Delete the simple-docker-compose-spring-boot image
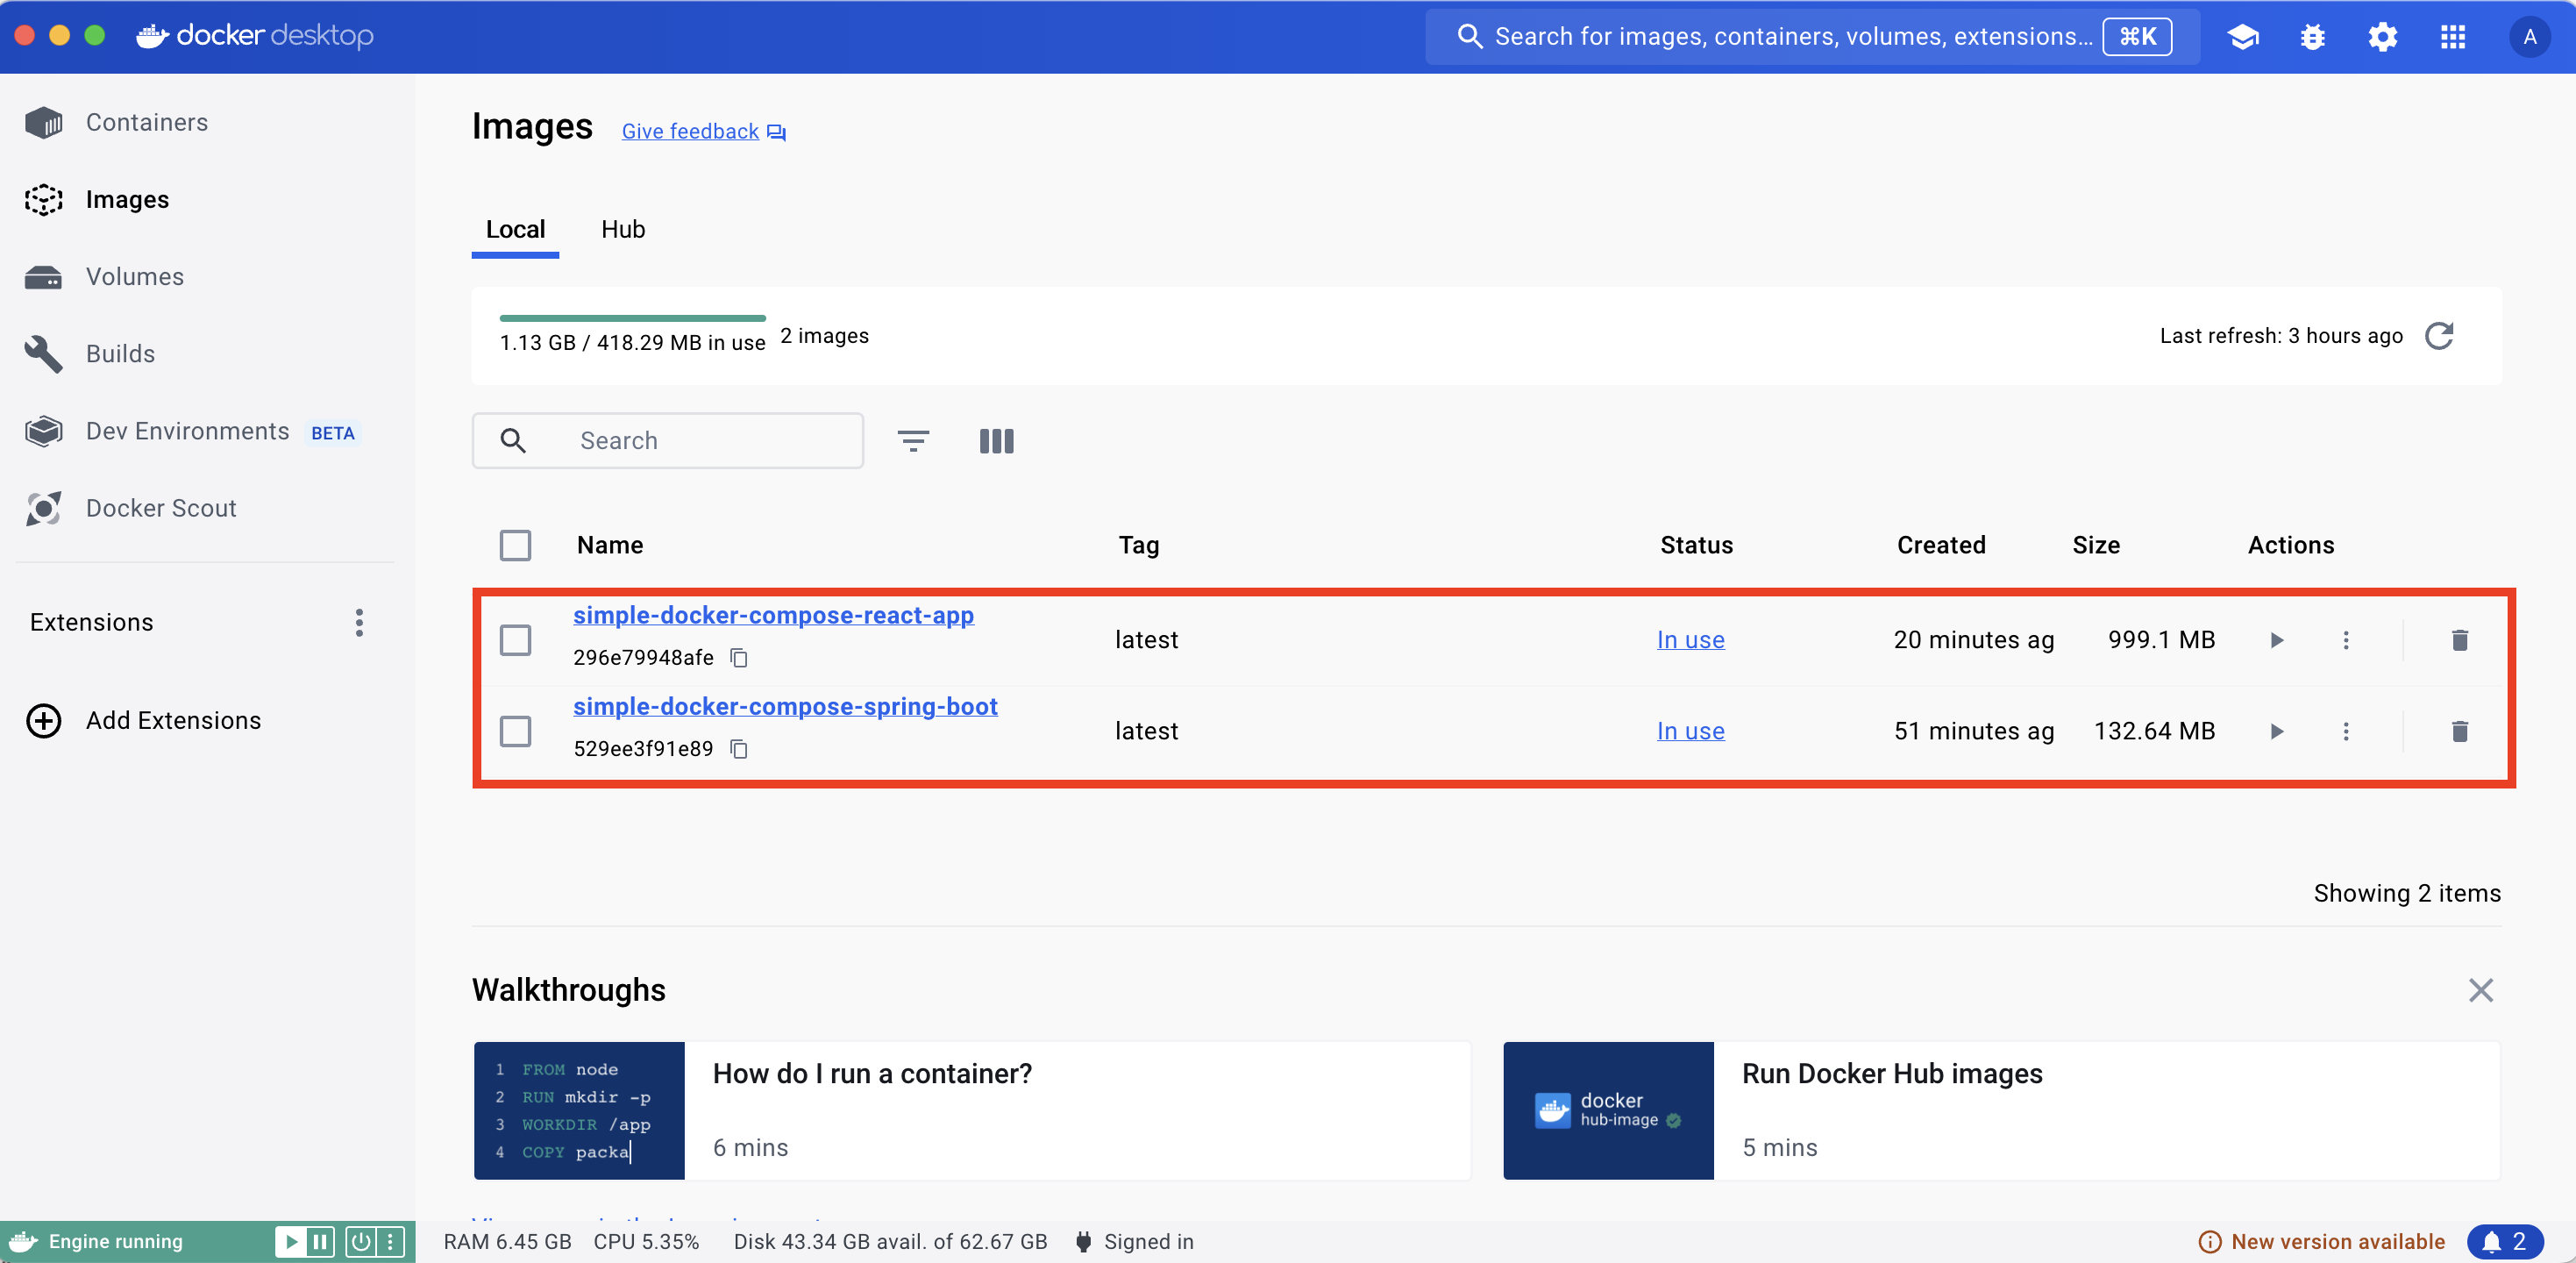This screenshot has width=2576, height=1263. click(x=2459, y=731)
